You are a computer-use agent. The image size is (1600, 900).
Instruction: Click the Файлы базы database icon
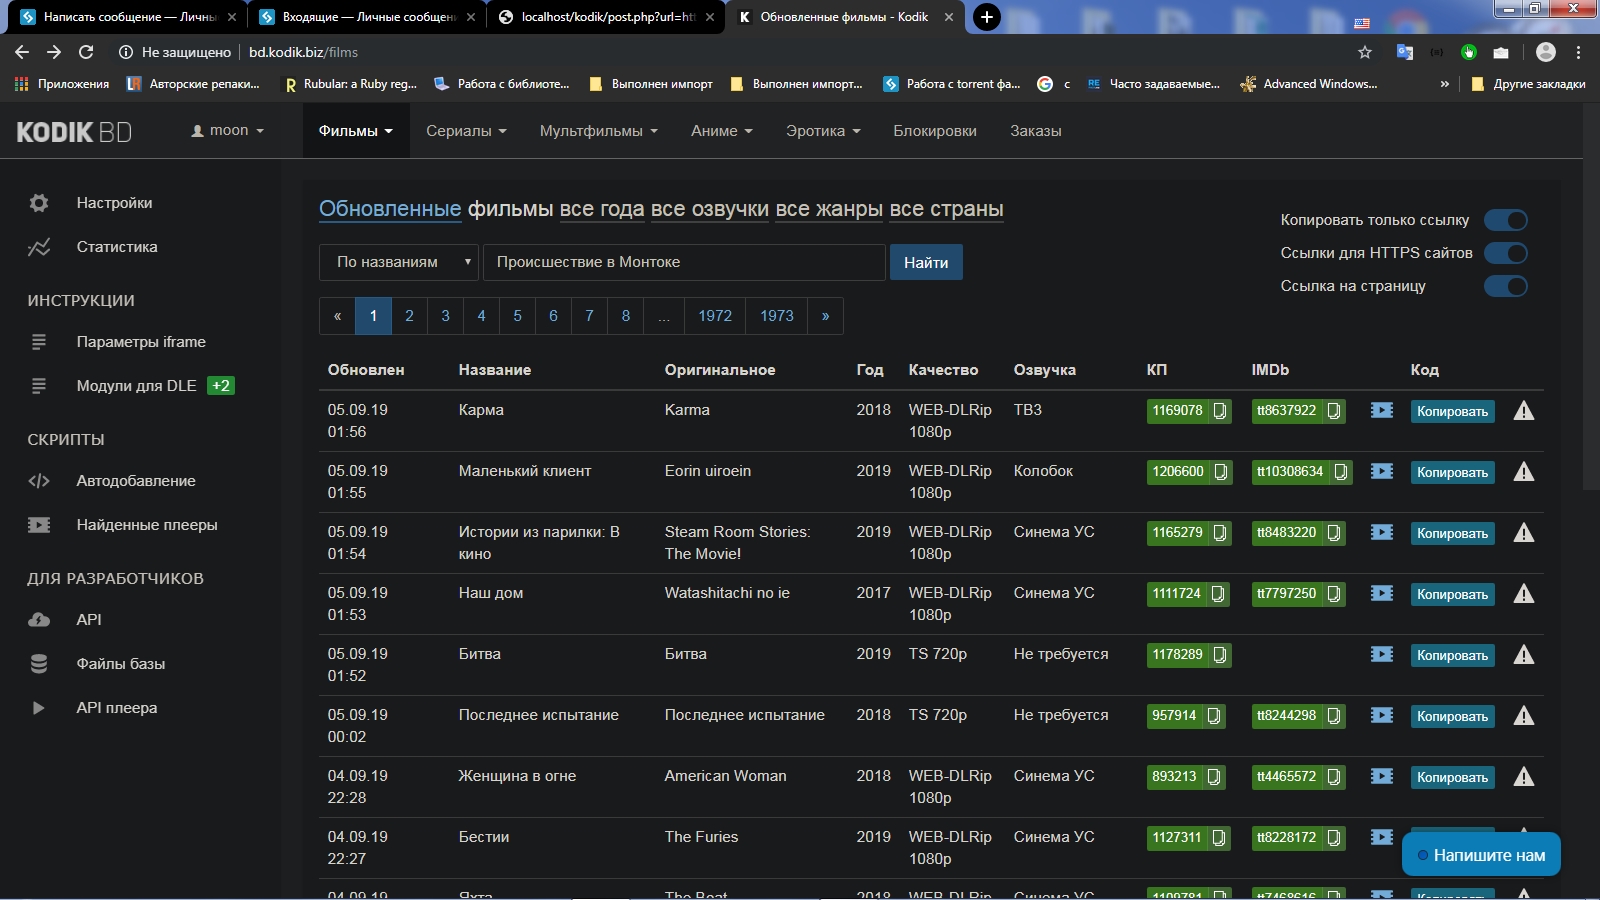click(39, 664)
